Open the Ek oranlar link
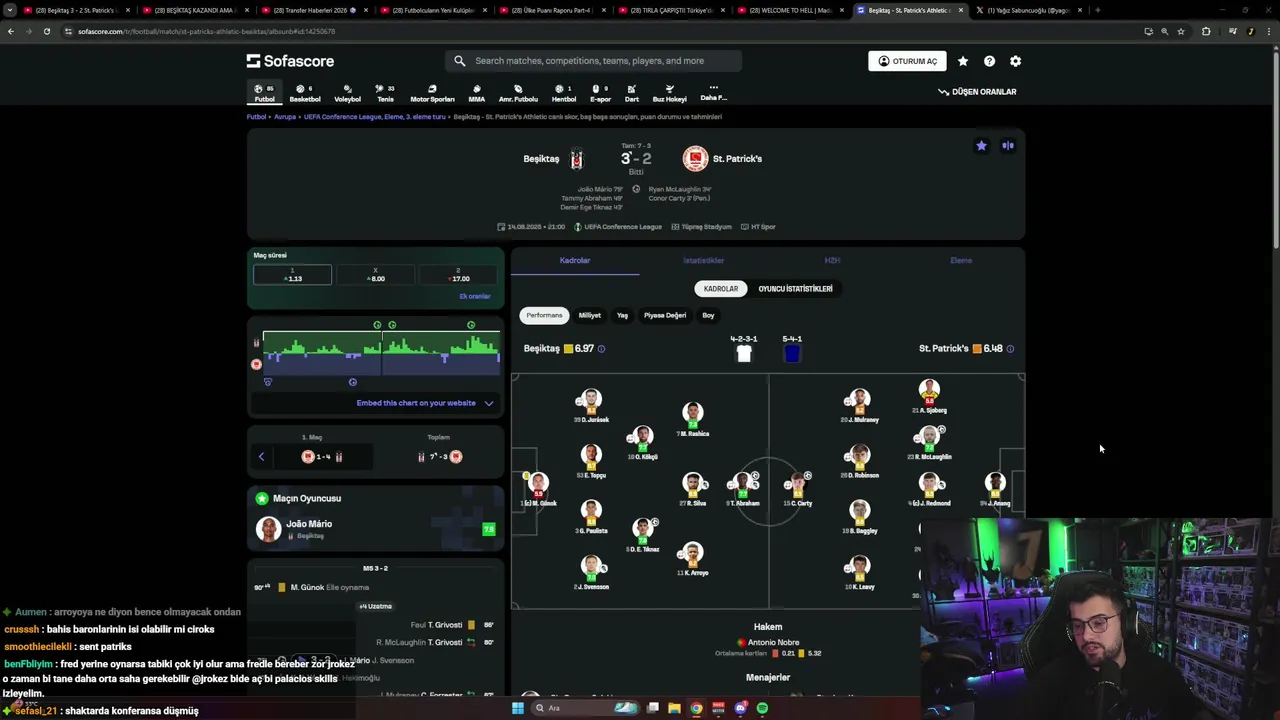 pyautogui.click(x=474, y=296)
